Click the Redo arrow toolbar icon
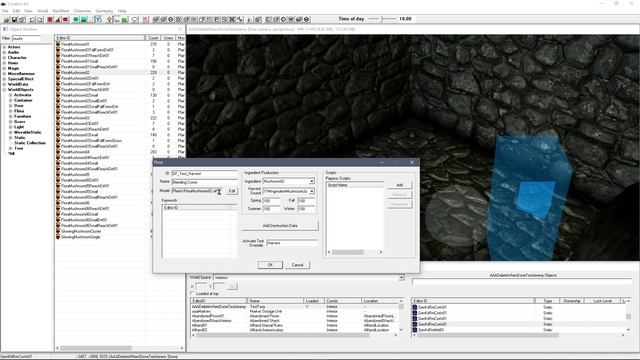 [x=40, y=19]
